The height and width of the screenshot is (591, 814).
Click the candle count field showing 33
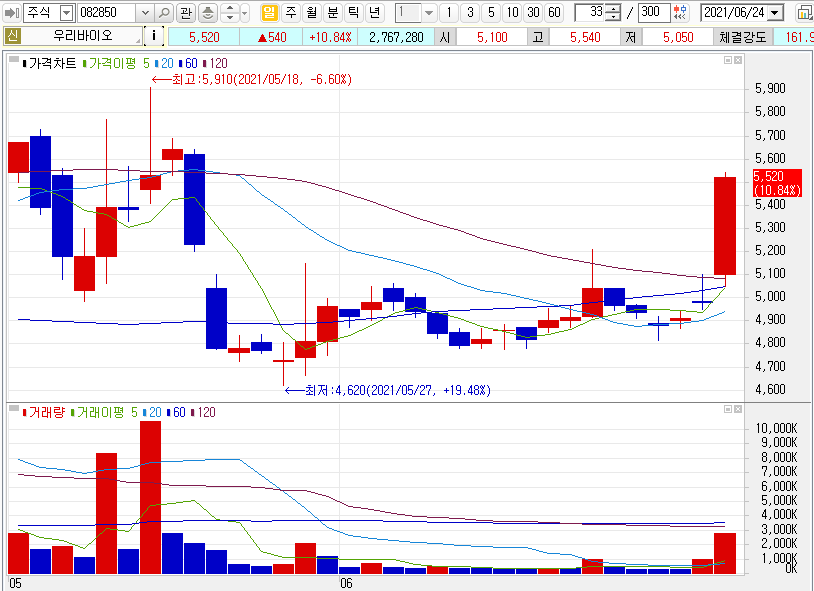590,12
